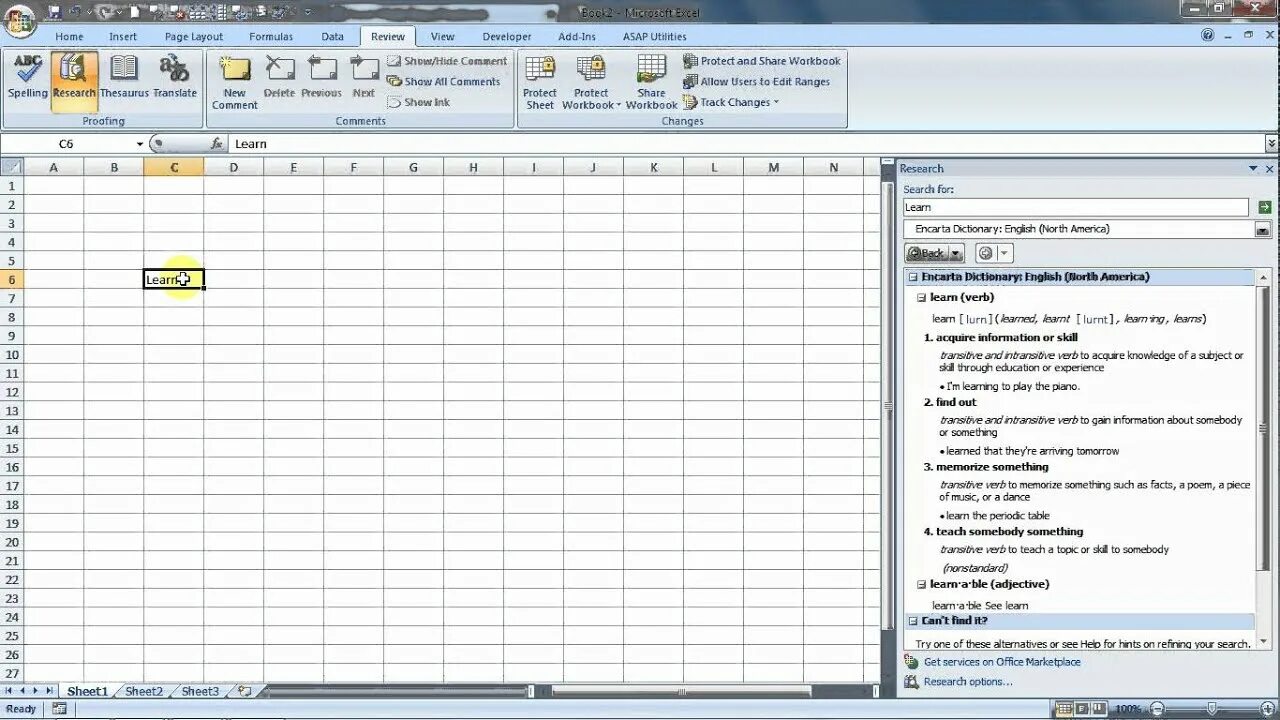
Task: Click Allow Users to Edit Ranges
Action: (756, 82)
